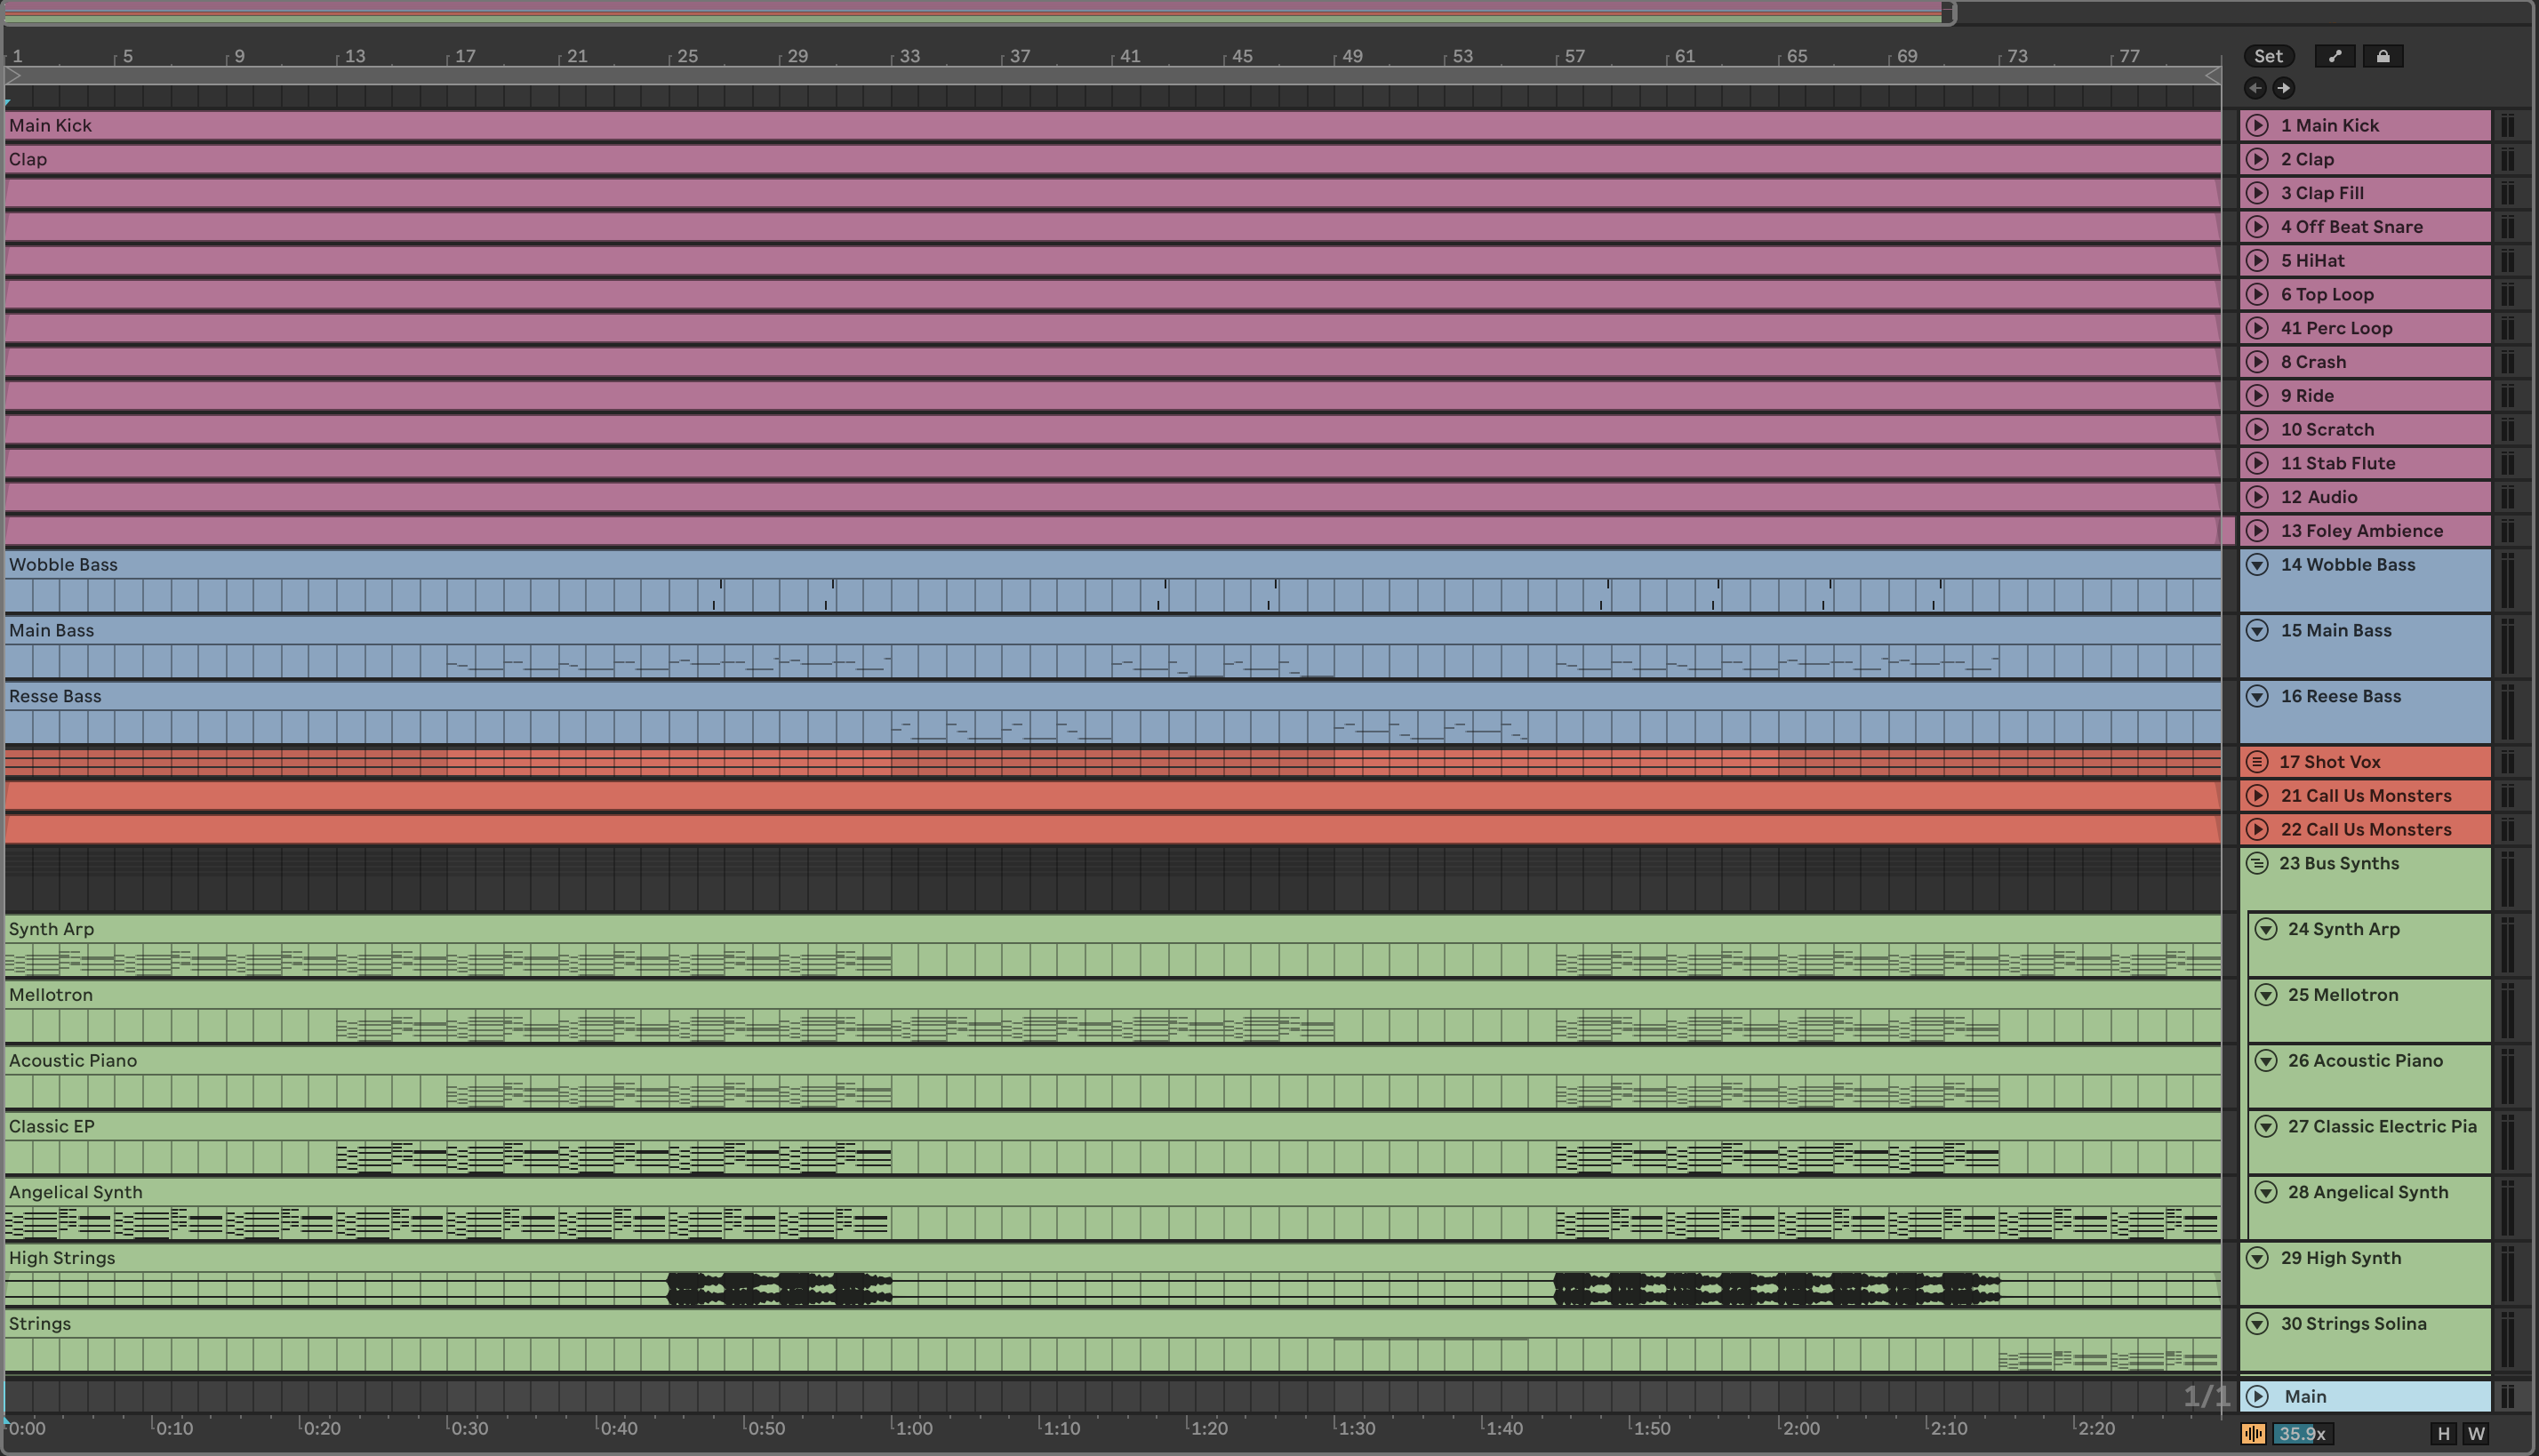The height and width of the screenshot is (1456, 2539).
Task: Click bar 41 on the beat ruler
Action: (1129, 56)
